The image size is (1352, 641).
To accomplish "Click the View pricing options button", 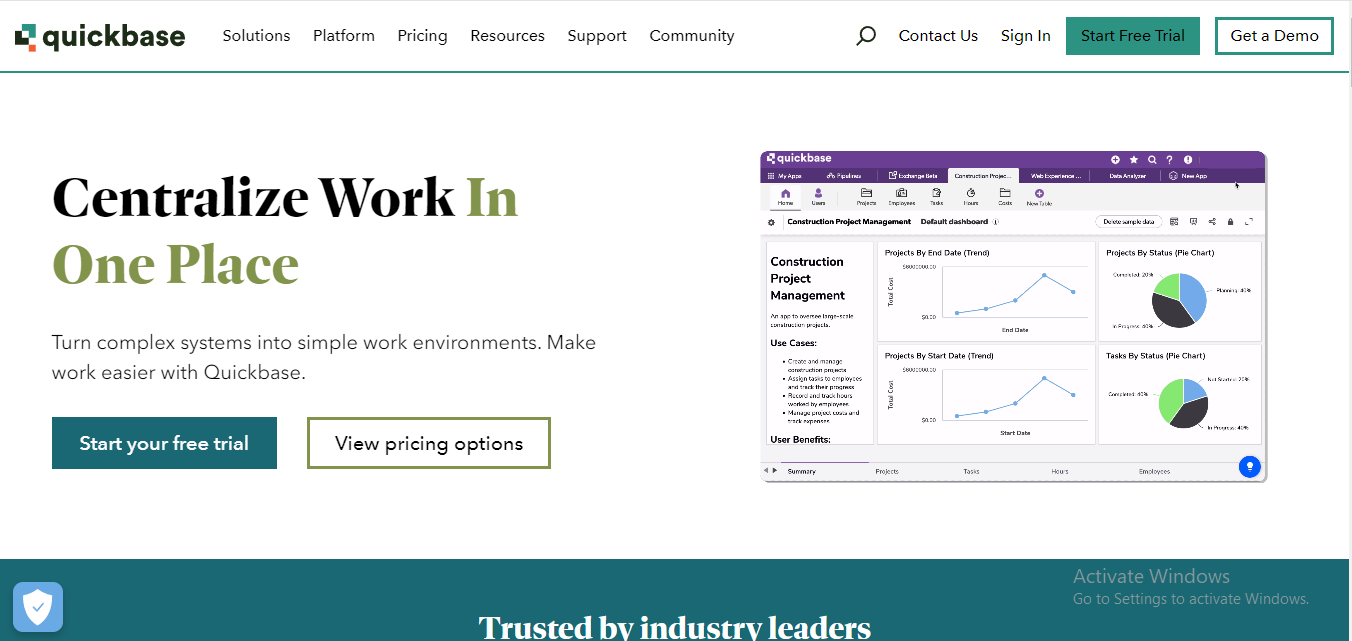I will click(x=429, y=443).
